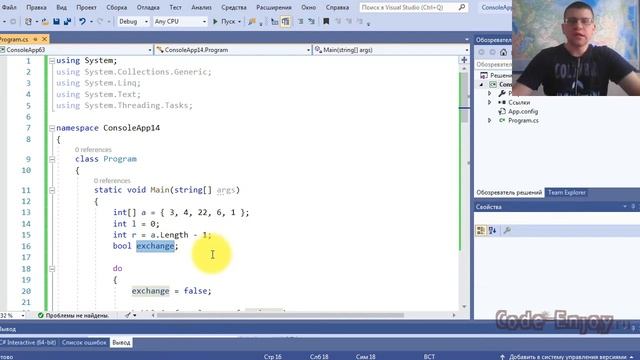The image size is (640, 360).
Task: Click the icon left of highlighted toggle
Action: 275,21
